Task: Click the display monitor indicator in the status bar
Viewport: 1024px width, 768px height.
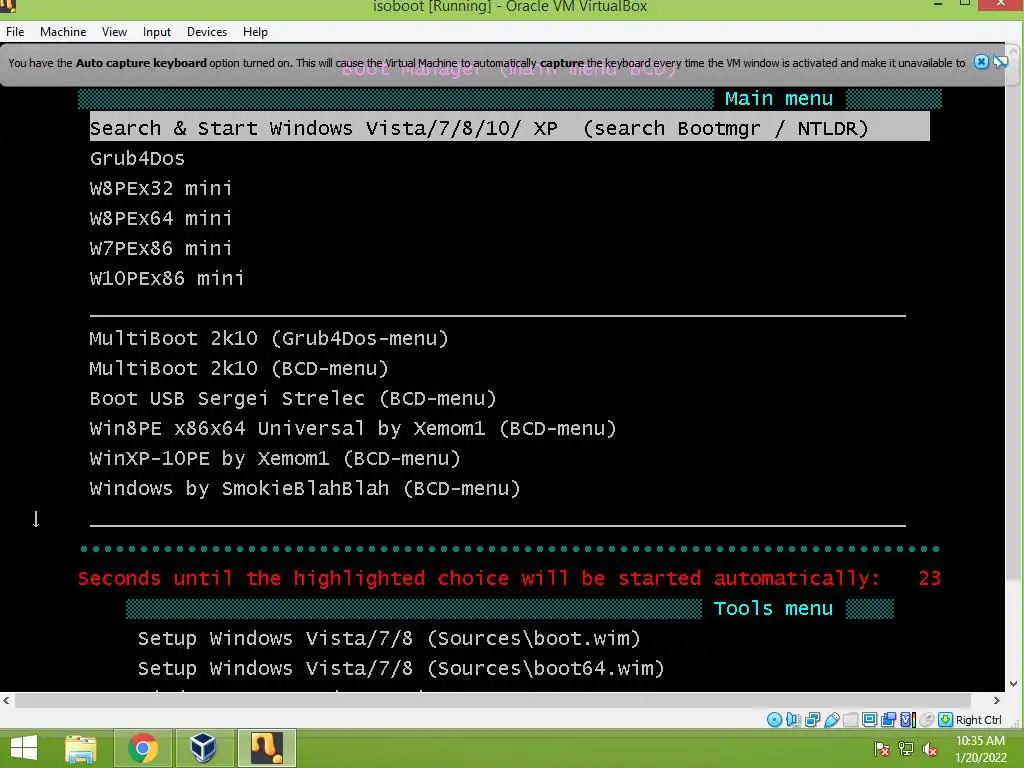Action: click(869, 720)
